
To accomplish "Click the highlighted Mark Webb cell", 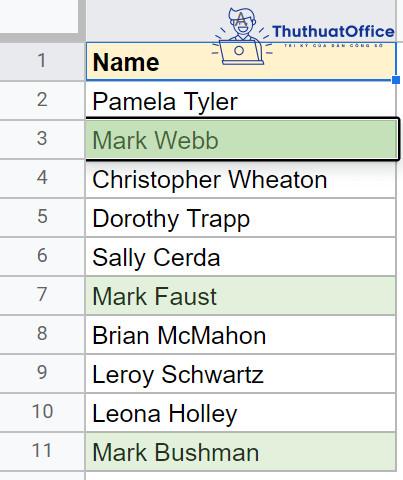I will [x=242, y=139].
